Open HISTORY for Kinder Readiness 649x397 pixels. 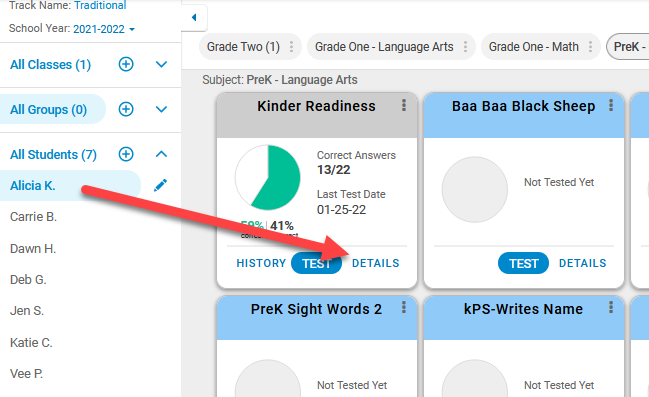point(261,263)
